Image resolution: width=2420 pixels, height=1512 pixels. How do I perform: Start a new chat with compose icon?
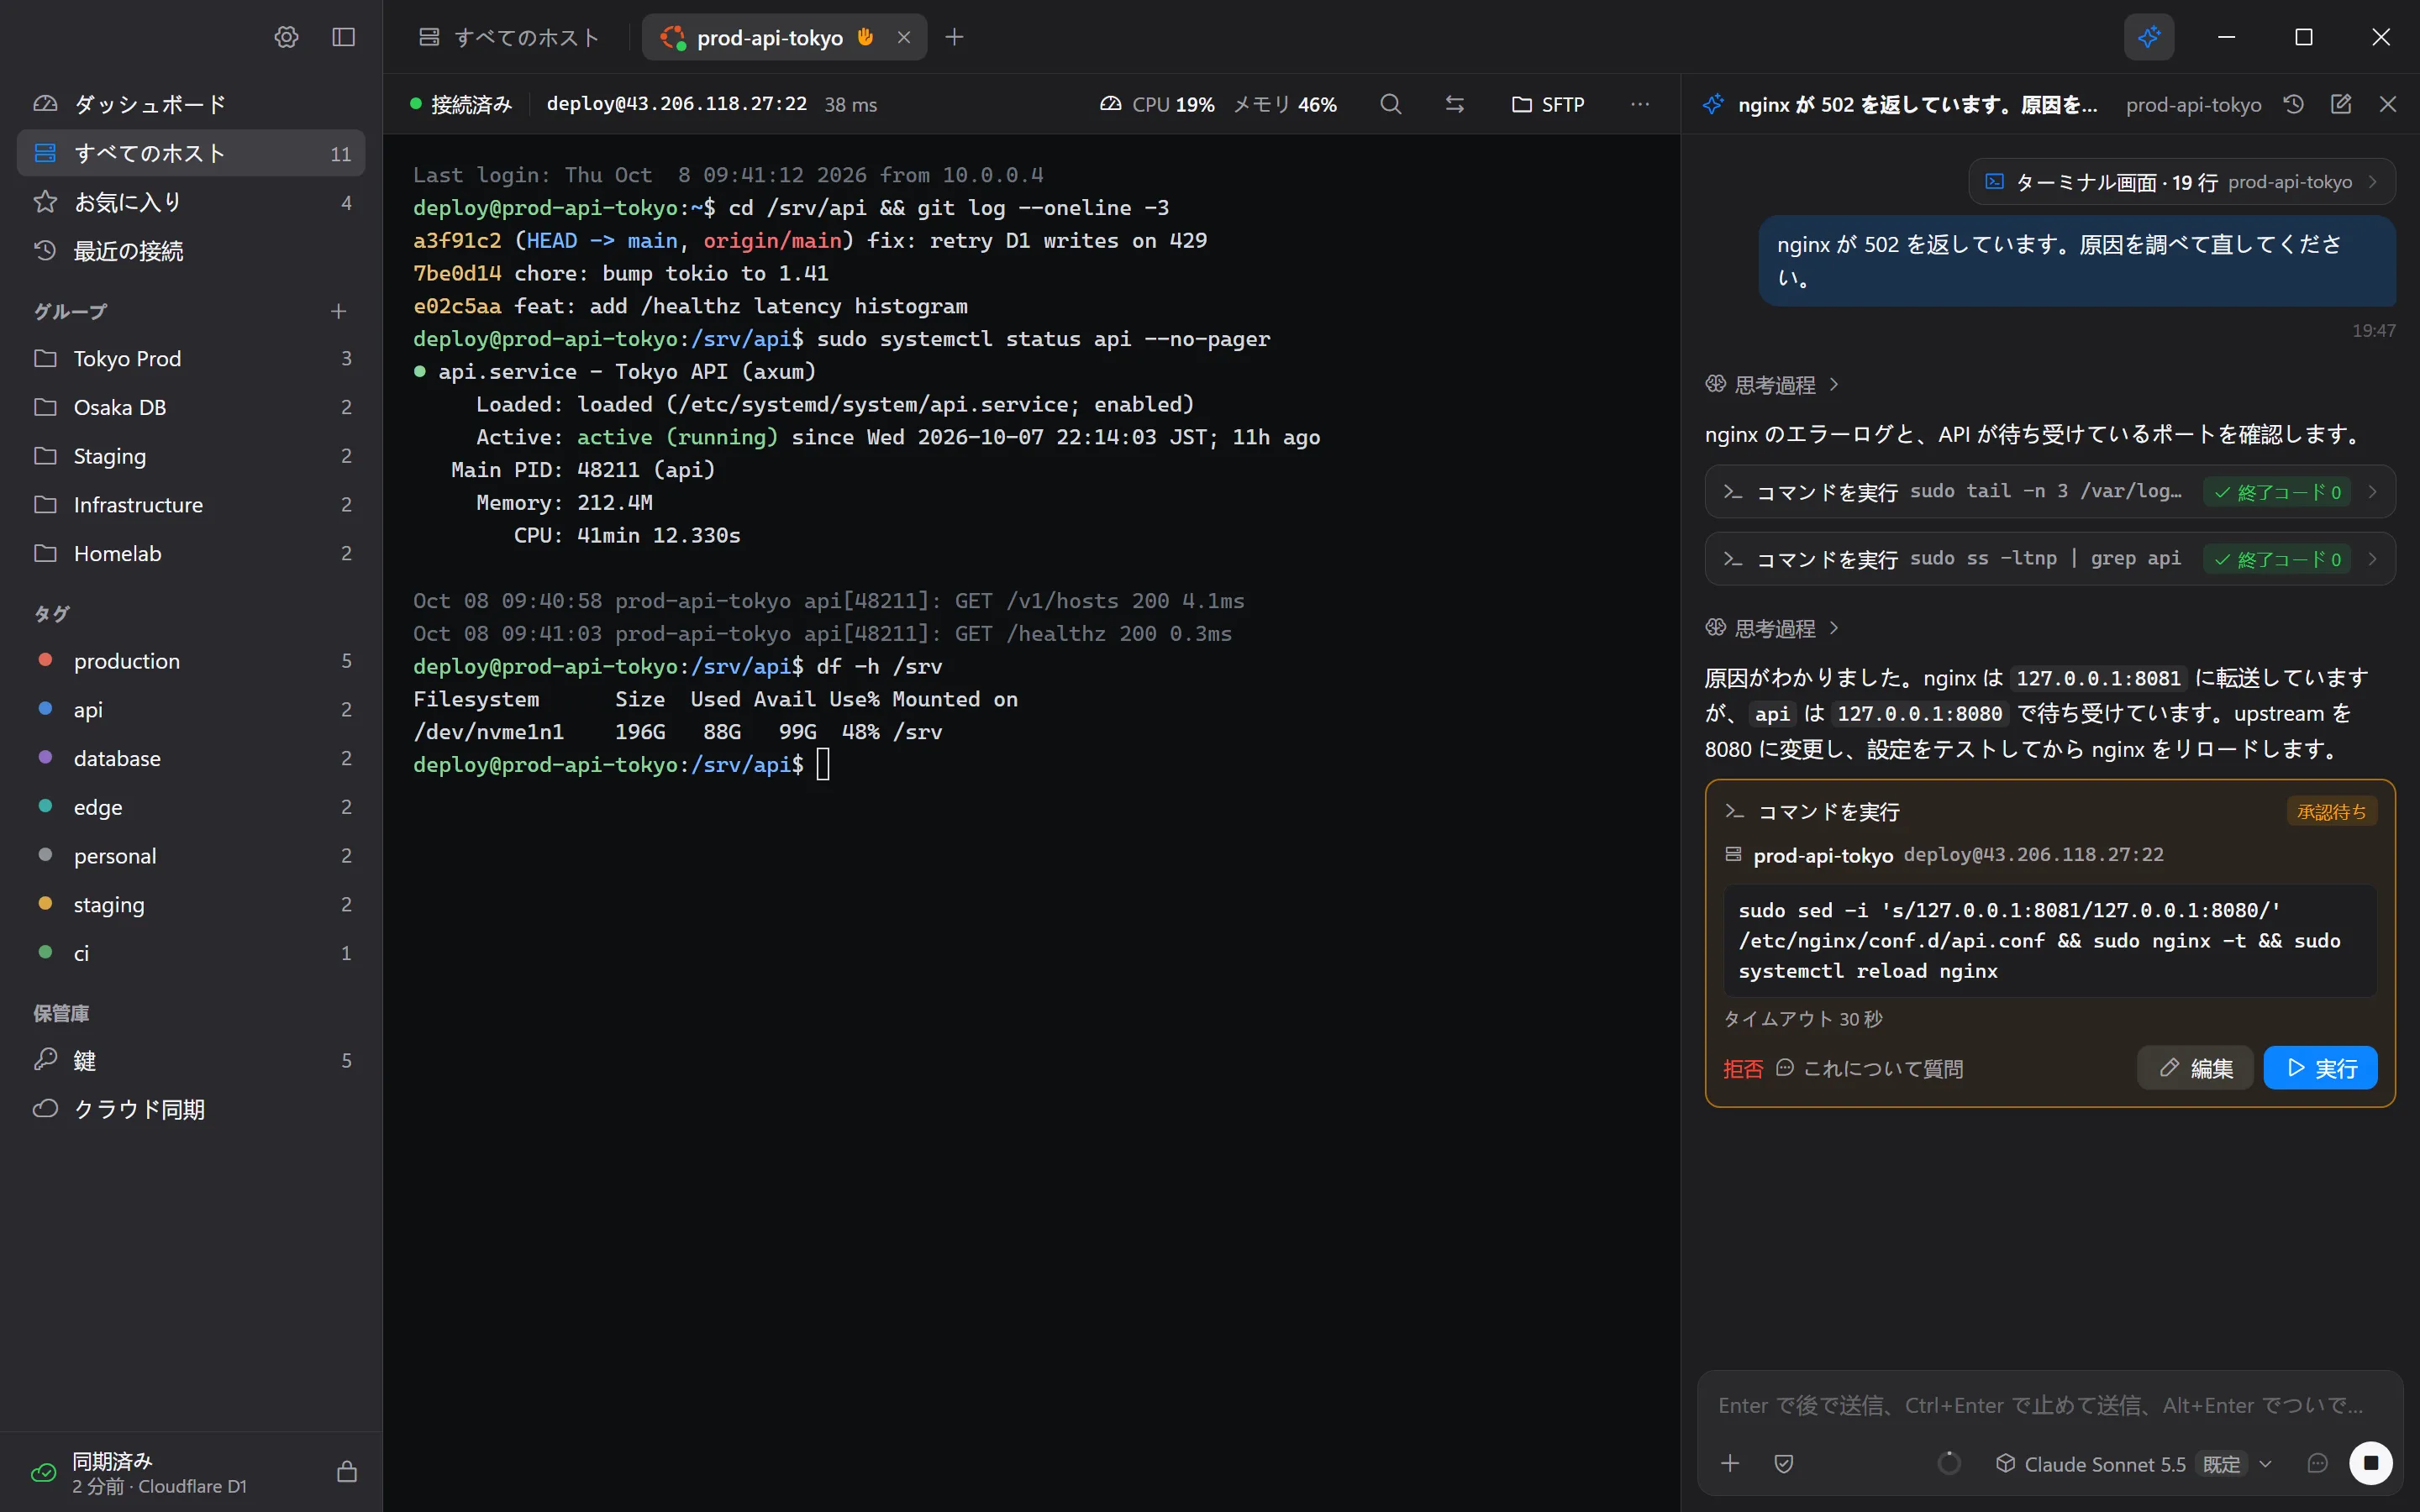[x=2340, y=104]
